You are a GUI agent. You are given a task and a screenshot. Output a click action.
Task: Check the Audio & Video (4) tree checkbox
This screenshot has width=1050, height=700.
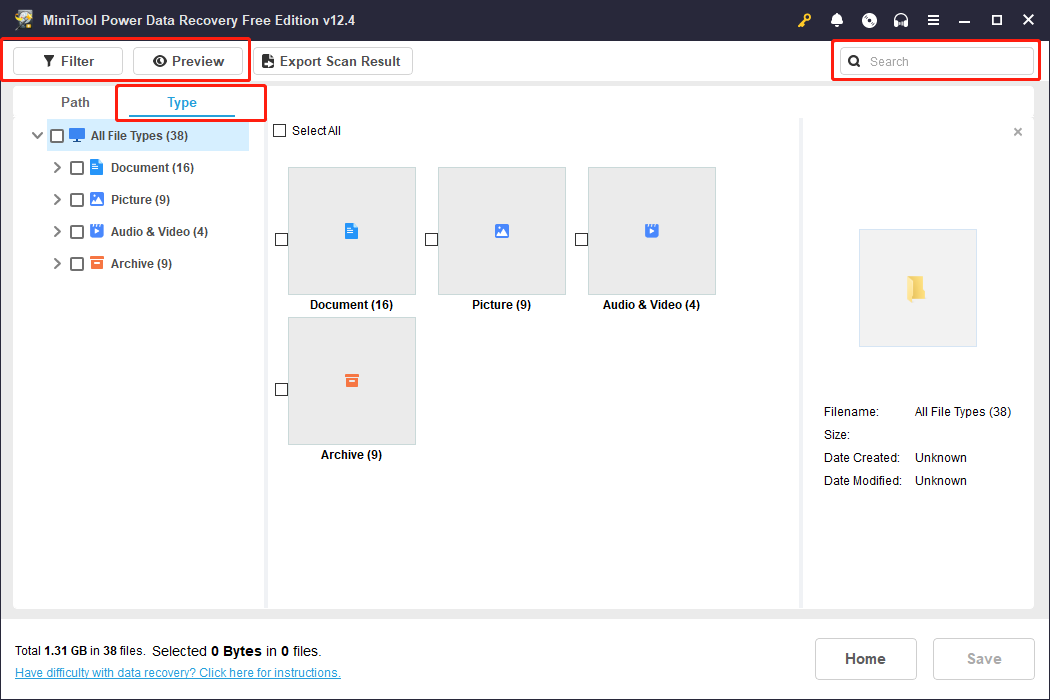tap(77, 232)
